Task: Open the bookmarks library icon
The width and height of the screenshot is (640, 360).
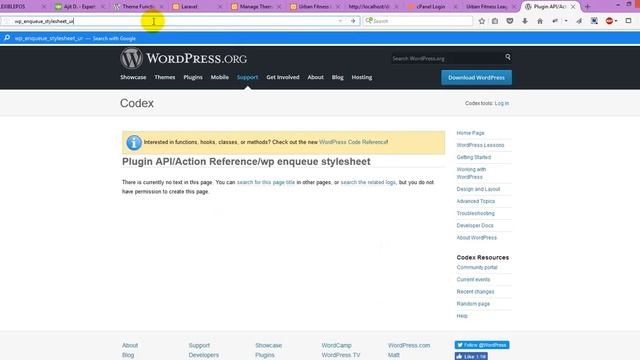Action: point(495,21)
